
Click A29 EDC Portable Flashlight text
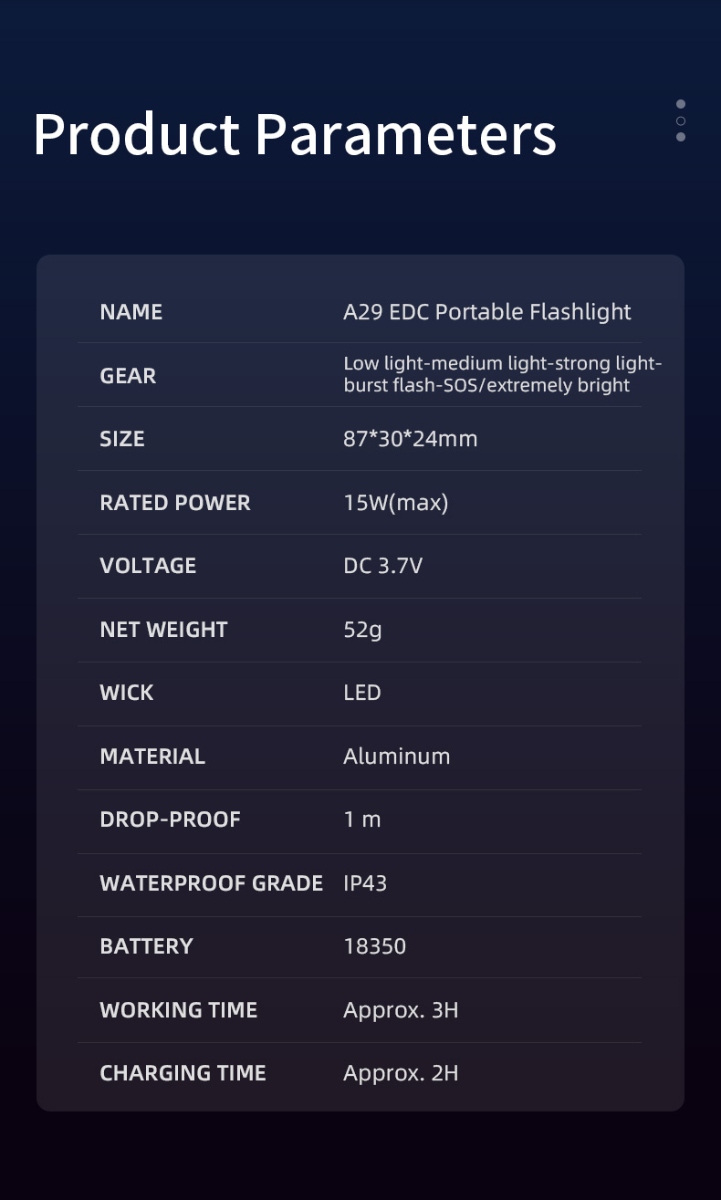(487, 312)
